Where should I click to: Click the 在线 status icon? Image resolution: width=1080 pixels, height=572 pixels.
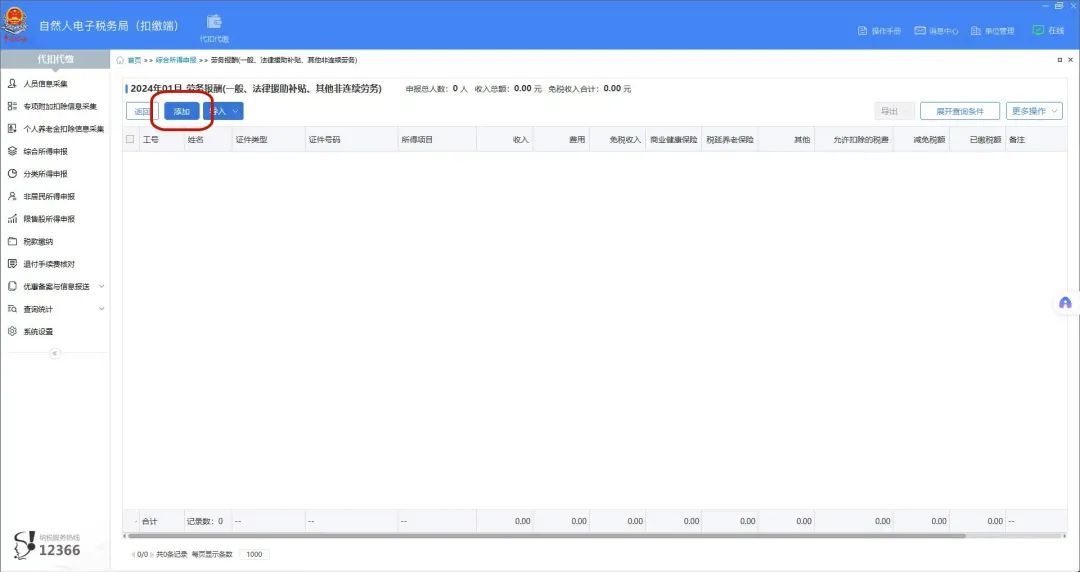tap(1038, 30)
